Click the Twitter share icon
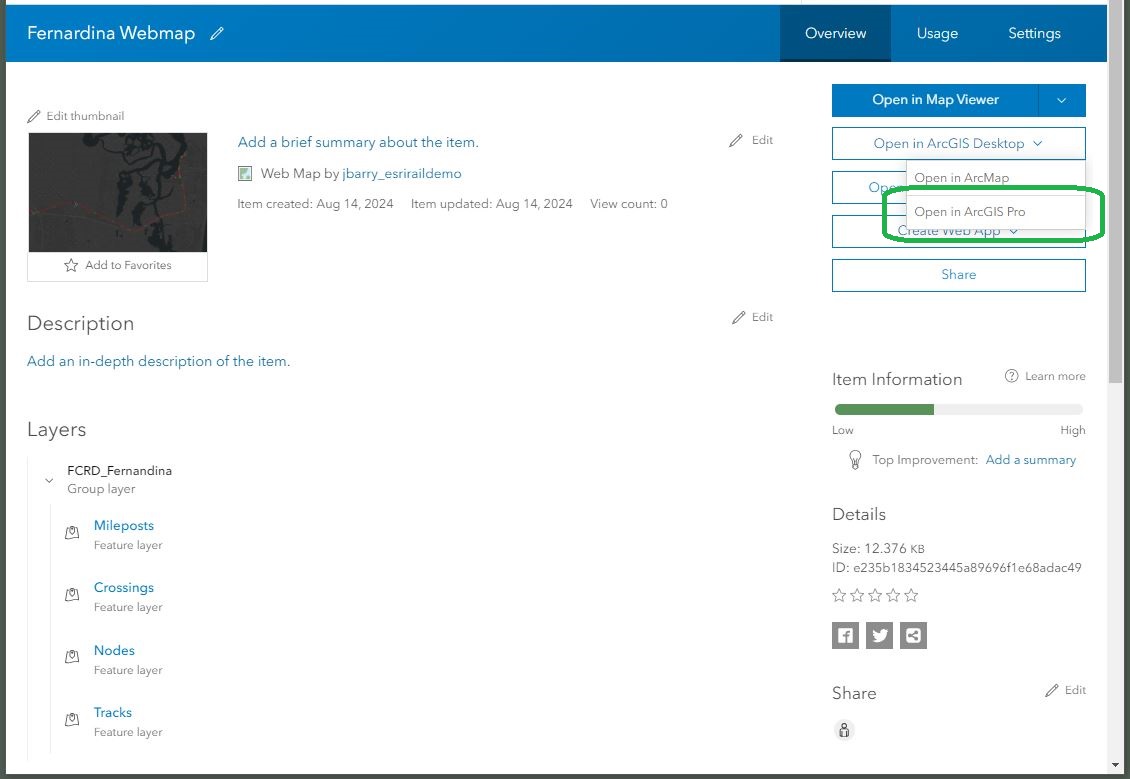The width and height of the screenshot is (1130, 779). [879, 636]
